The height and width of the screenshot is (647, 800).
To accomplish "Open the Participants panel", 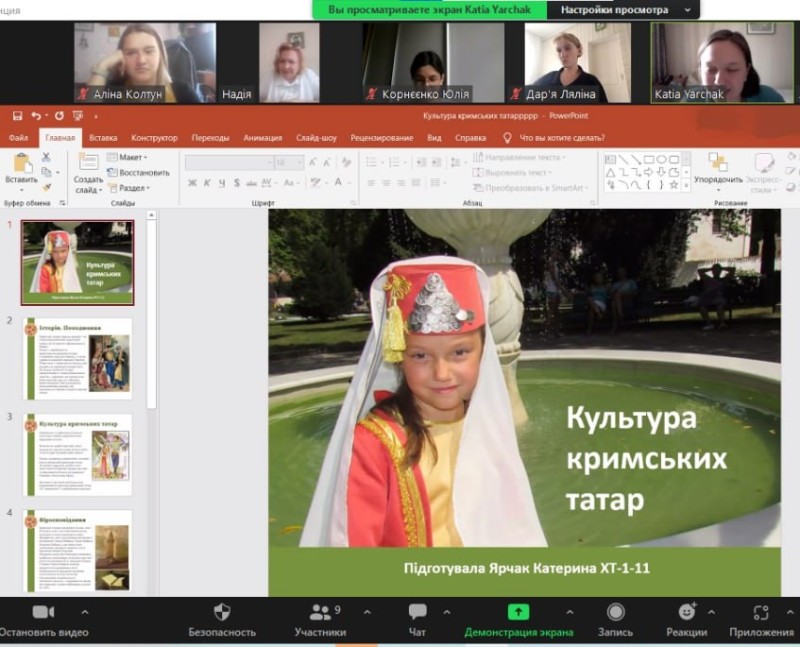I will [320, 612].
